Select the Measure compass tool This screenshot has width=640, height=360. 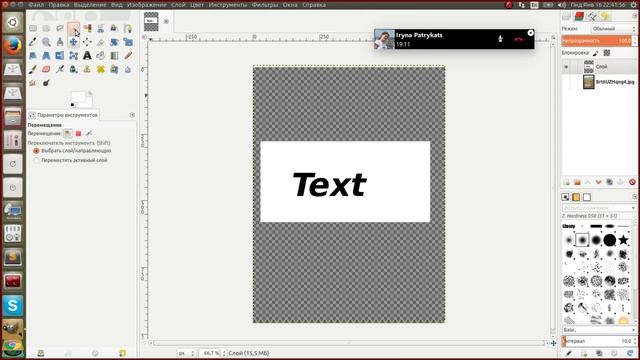[60, 42]
